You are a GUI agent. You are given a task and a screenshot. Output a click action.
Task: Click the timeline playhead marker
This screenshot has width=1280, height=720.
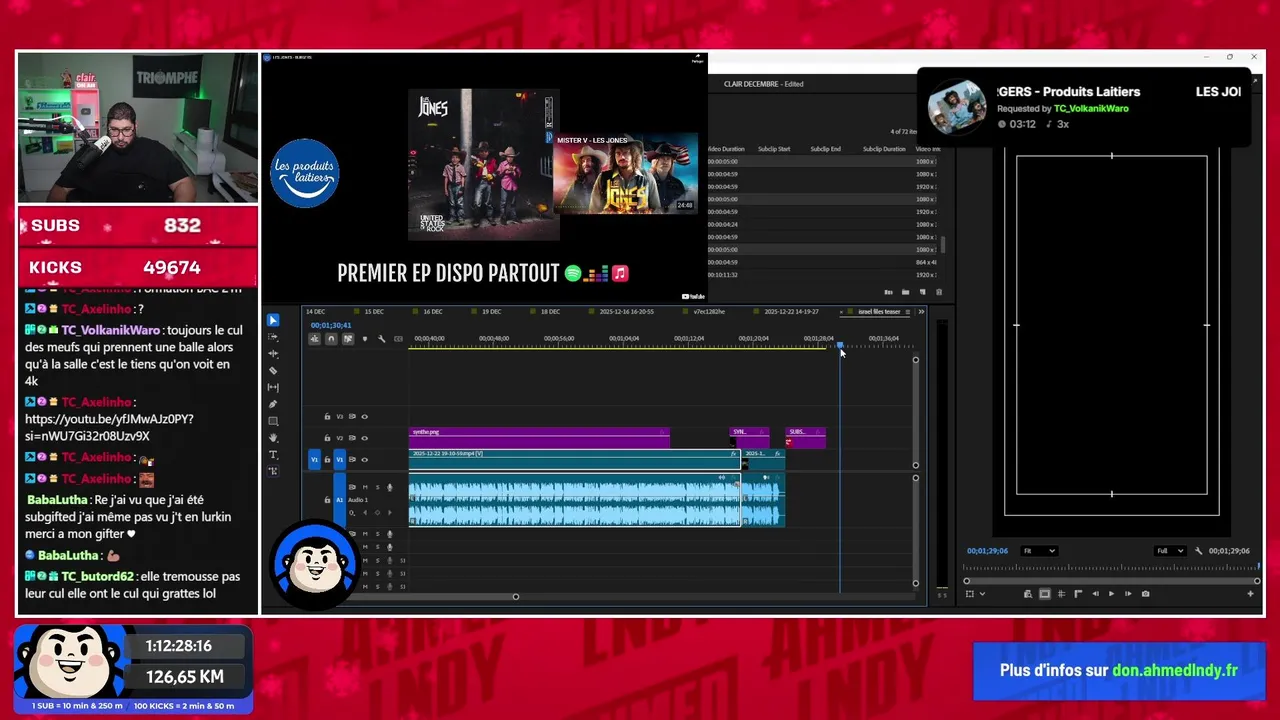(x=840, y=346)
